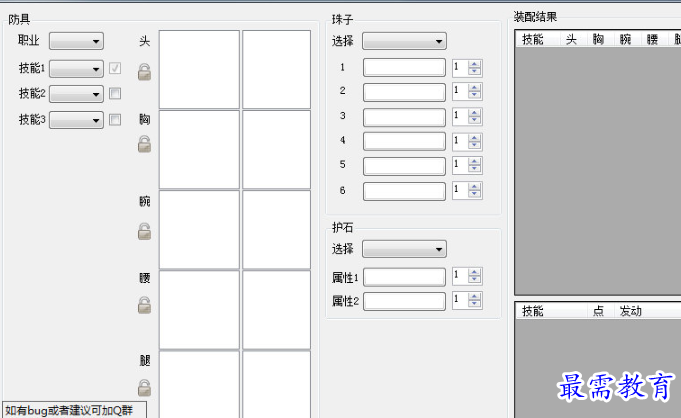Toggle the checkbox next to 技能1
This screenshot has height=418, width=681.
tap(115, 68)
